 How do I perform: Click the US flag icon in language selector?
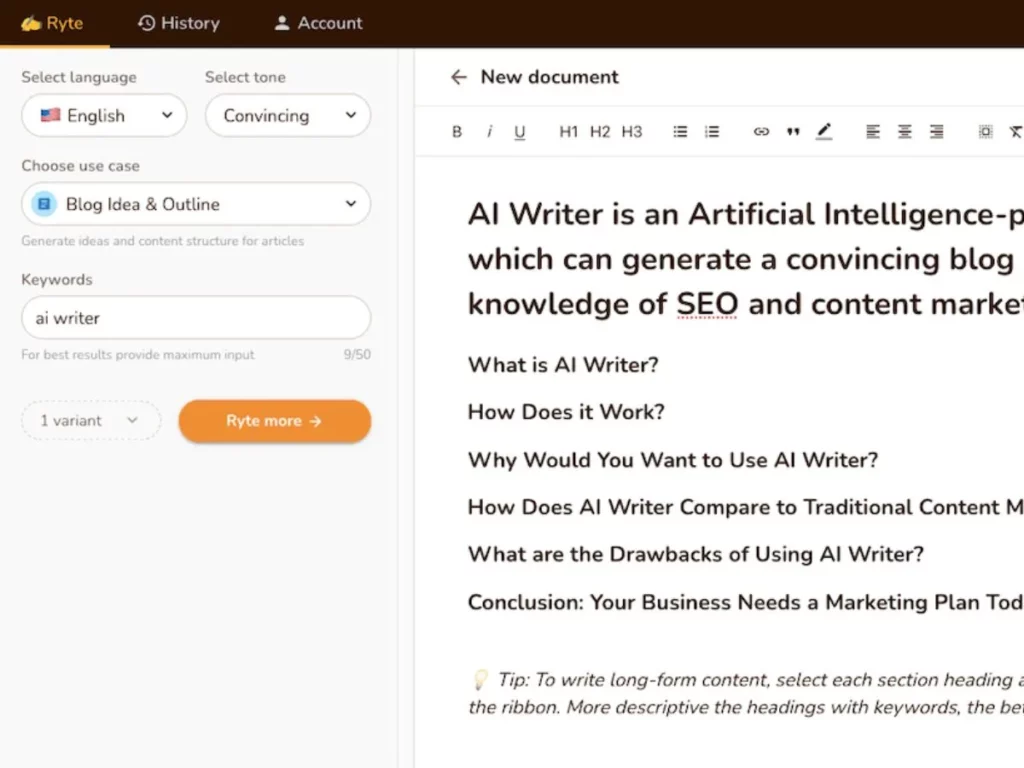point(50,116)
